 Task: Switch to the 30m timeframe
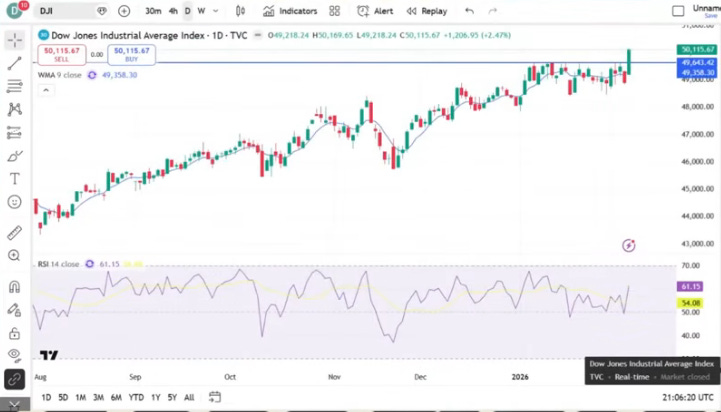click(153, 11)
